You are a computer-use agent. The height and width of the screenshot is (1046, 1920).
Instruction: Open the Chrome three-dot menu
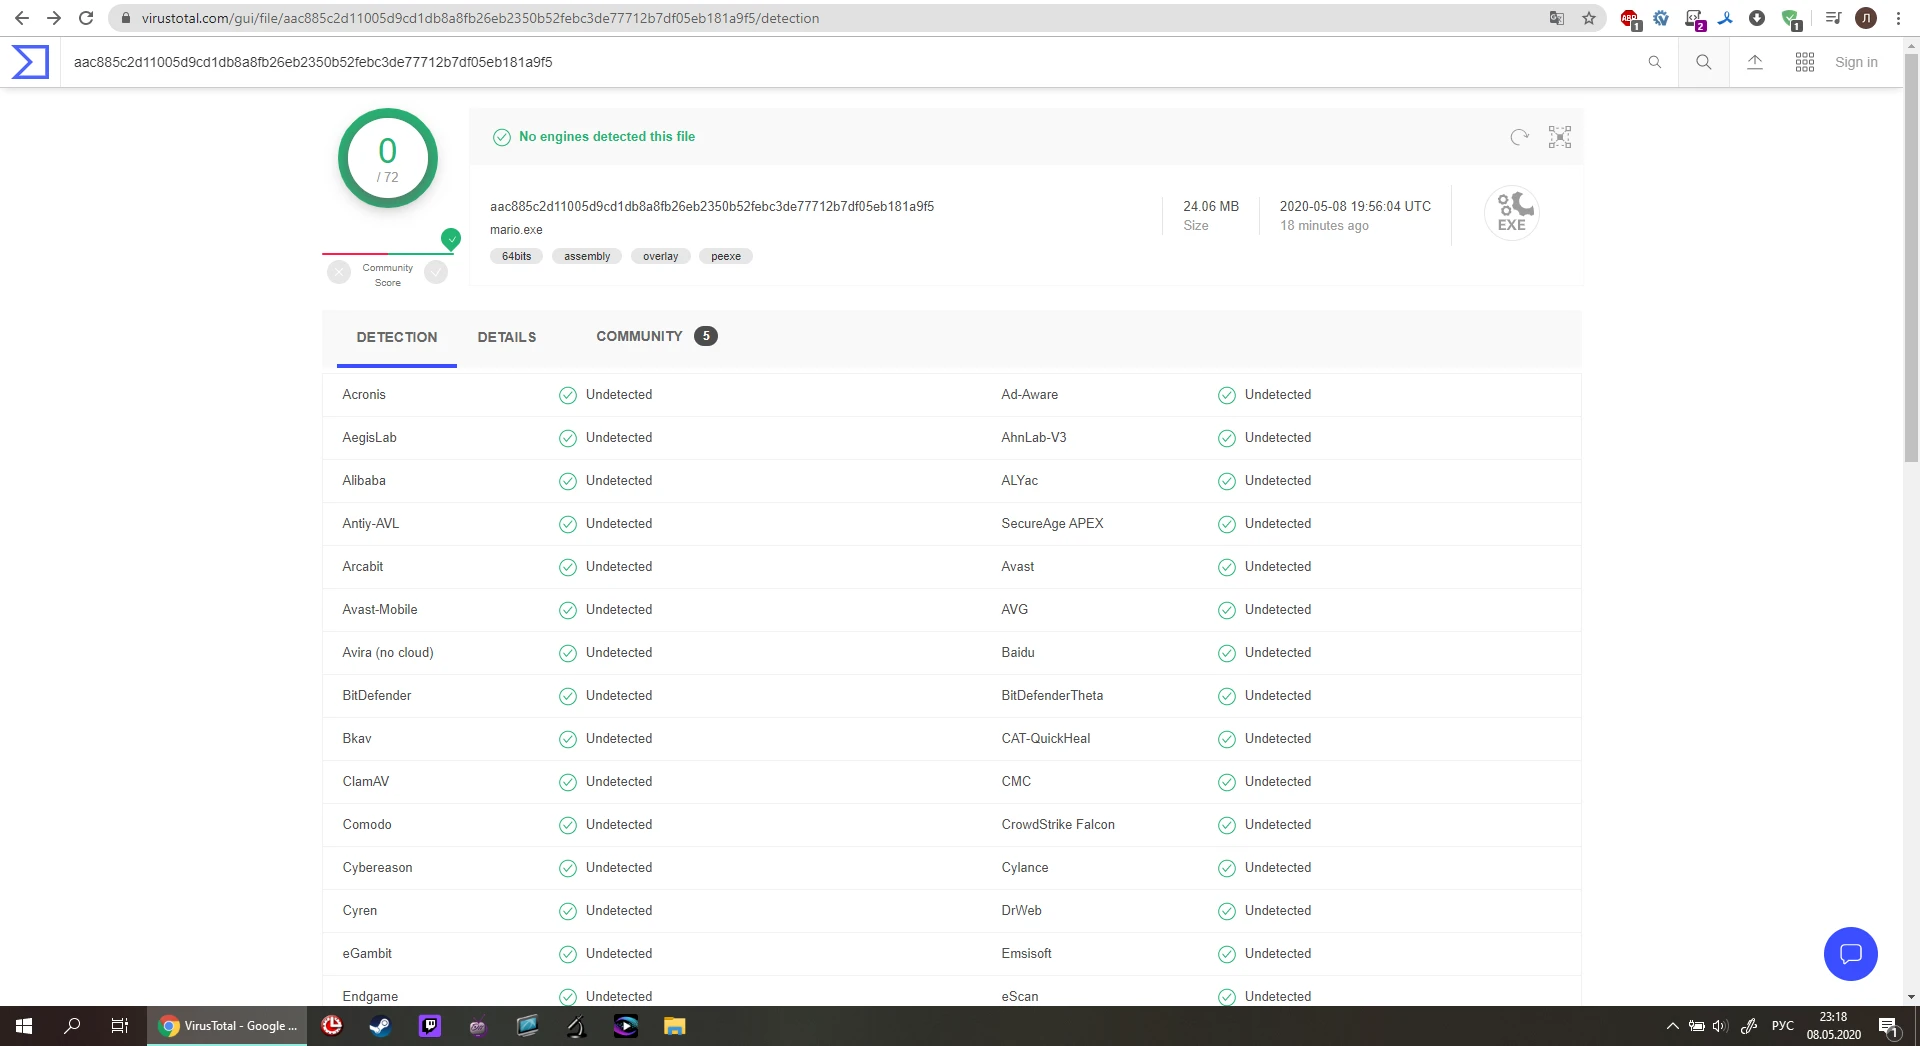click(1898, 18)
